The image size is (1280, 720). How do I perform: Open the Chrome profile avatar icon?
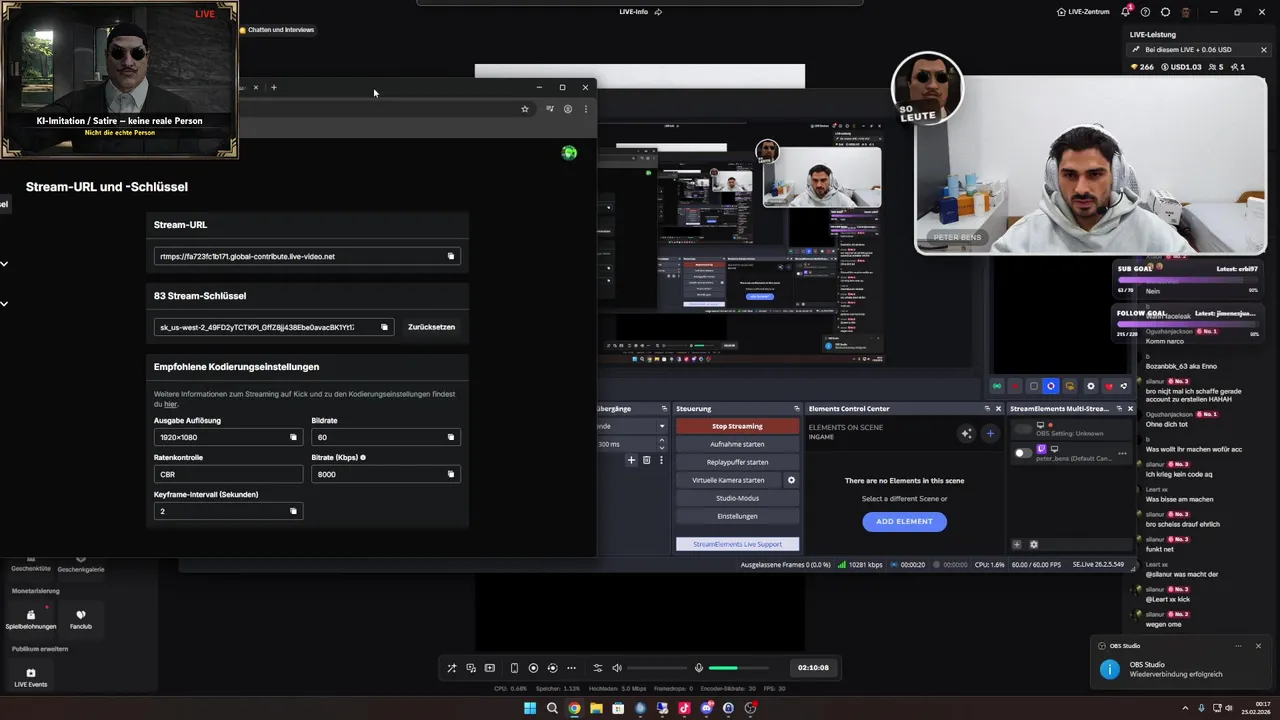pos(567,109)
